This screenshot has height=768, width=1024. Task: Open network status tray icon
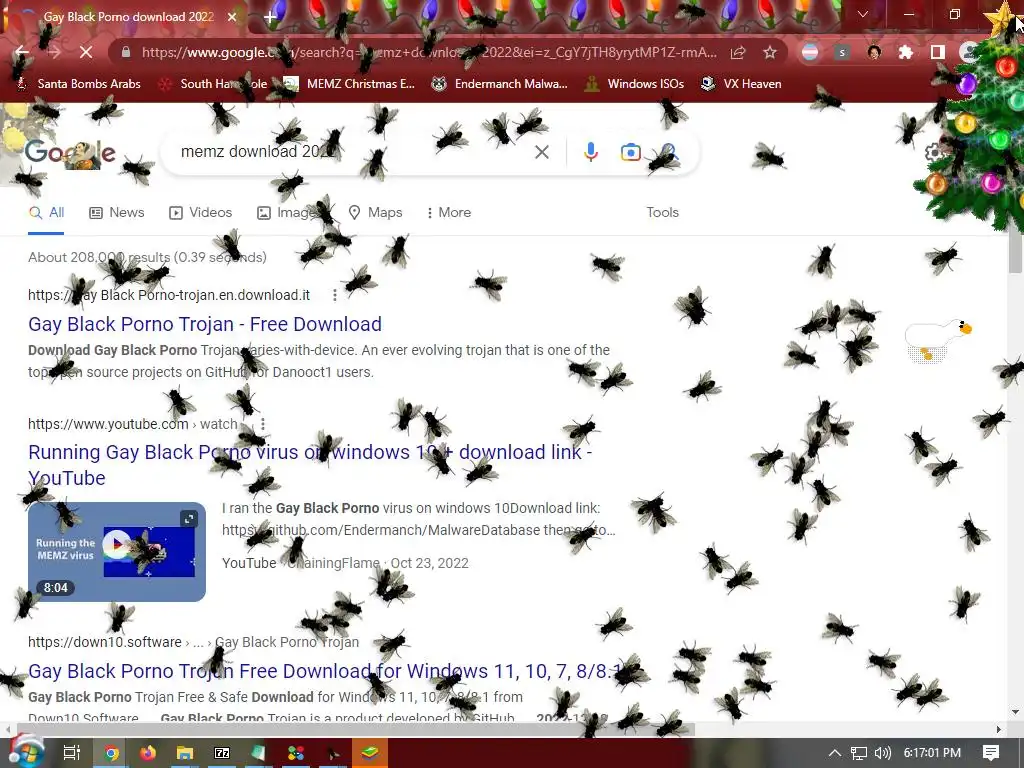pos(859,753)
